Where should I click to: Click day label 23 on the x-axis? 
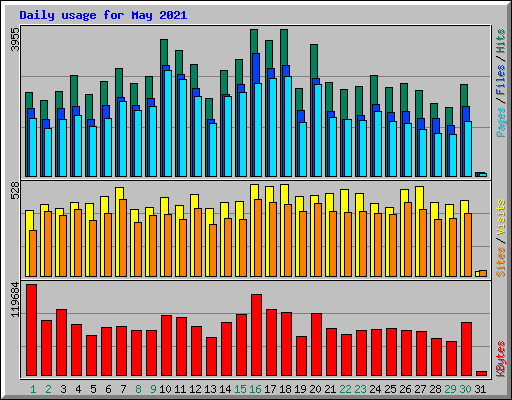click(360, 389)
